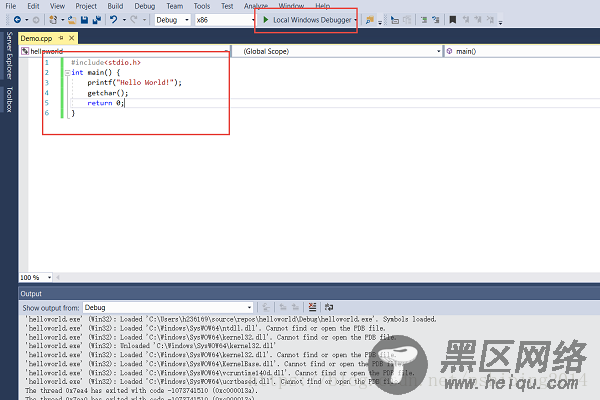
Task: Click the Display Object Member List icon
Action: (x=395, y=20)
